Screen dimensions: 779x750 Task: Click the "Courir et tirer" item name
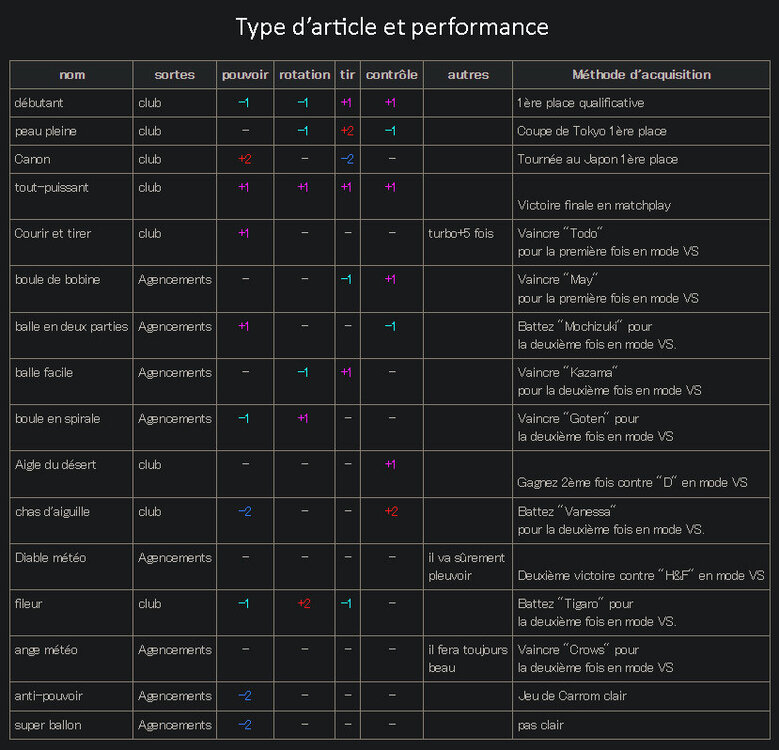point(53,234)
